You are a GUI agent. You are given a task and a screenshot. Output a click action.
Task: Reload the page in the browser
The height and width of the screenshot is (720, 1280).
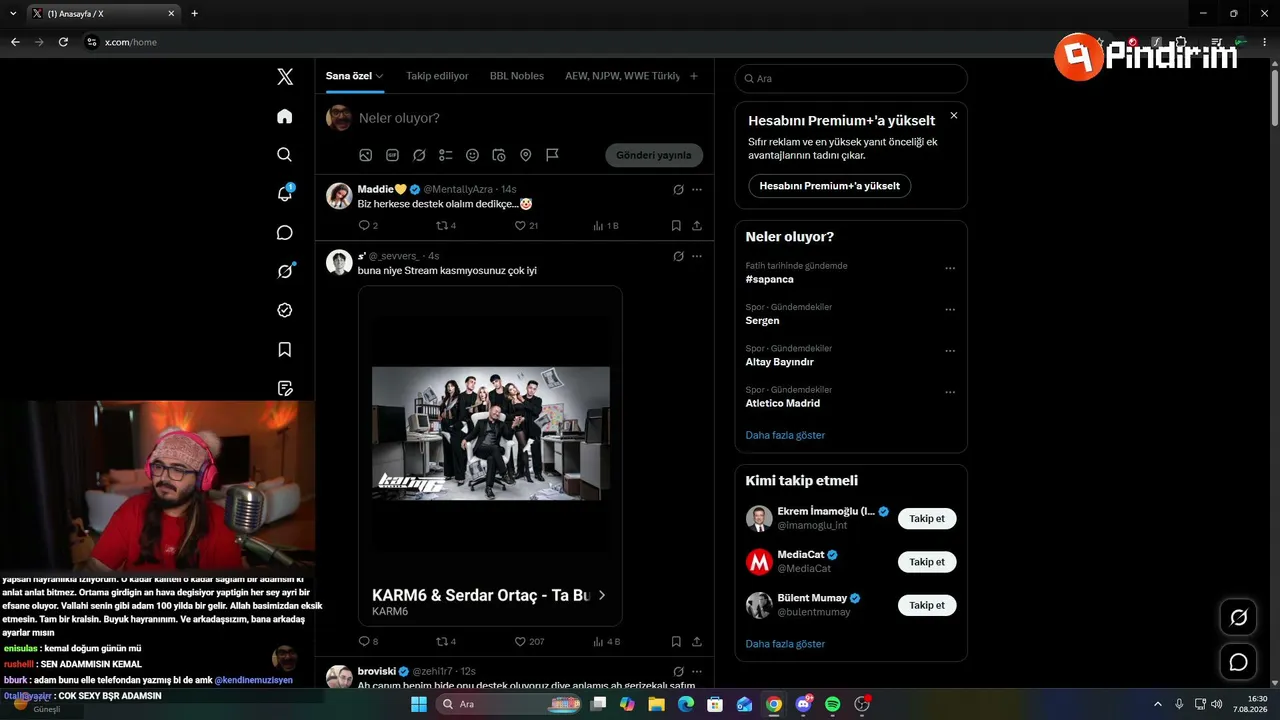pyautogui.click(x=63, y=42)
